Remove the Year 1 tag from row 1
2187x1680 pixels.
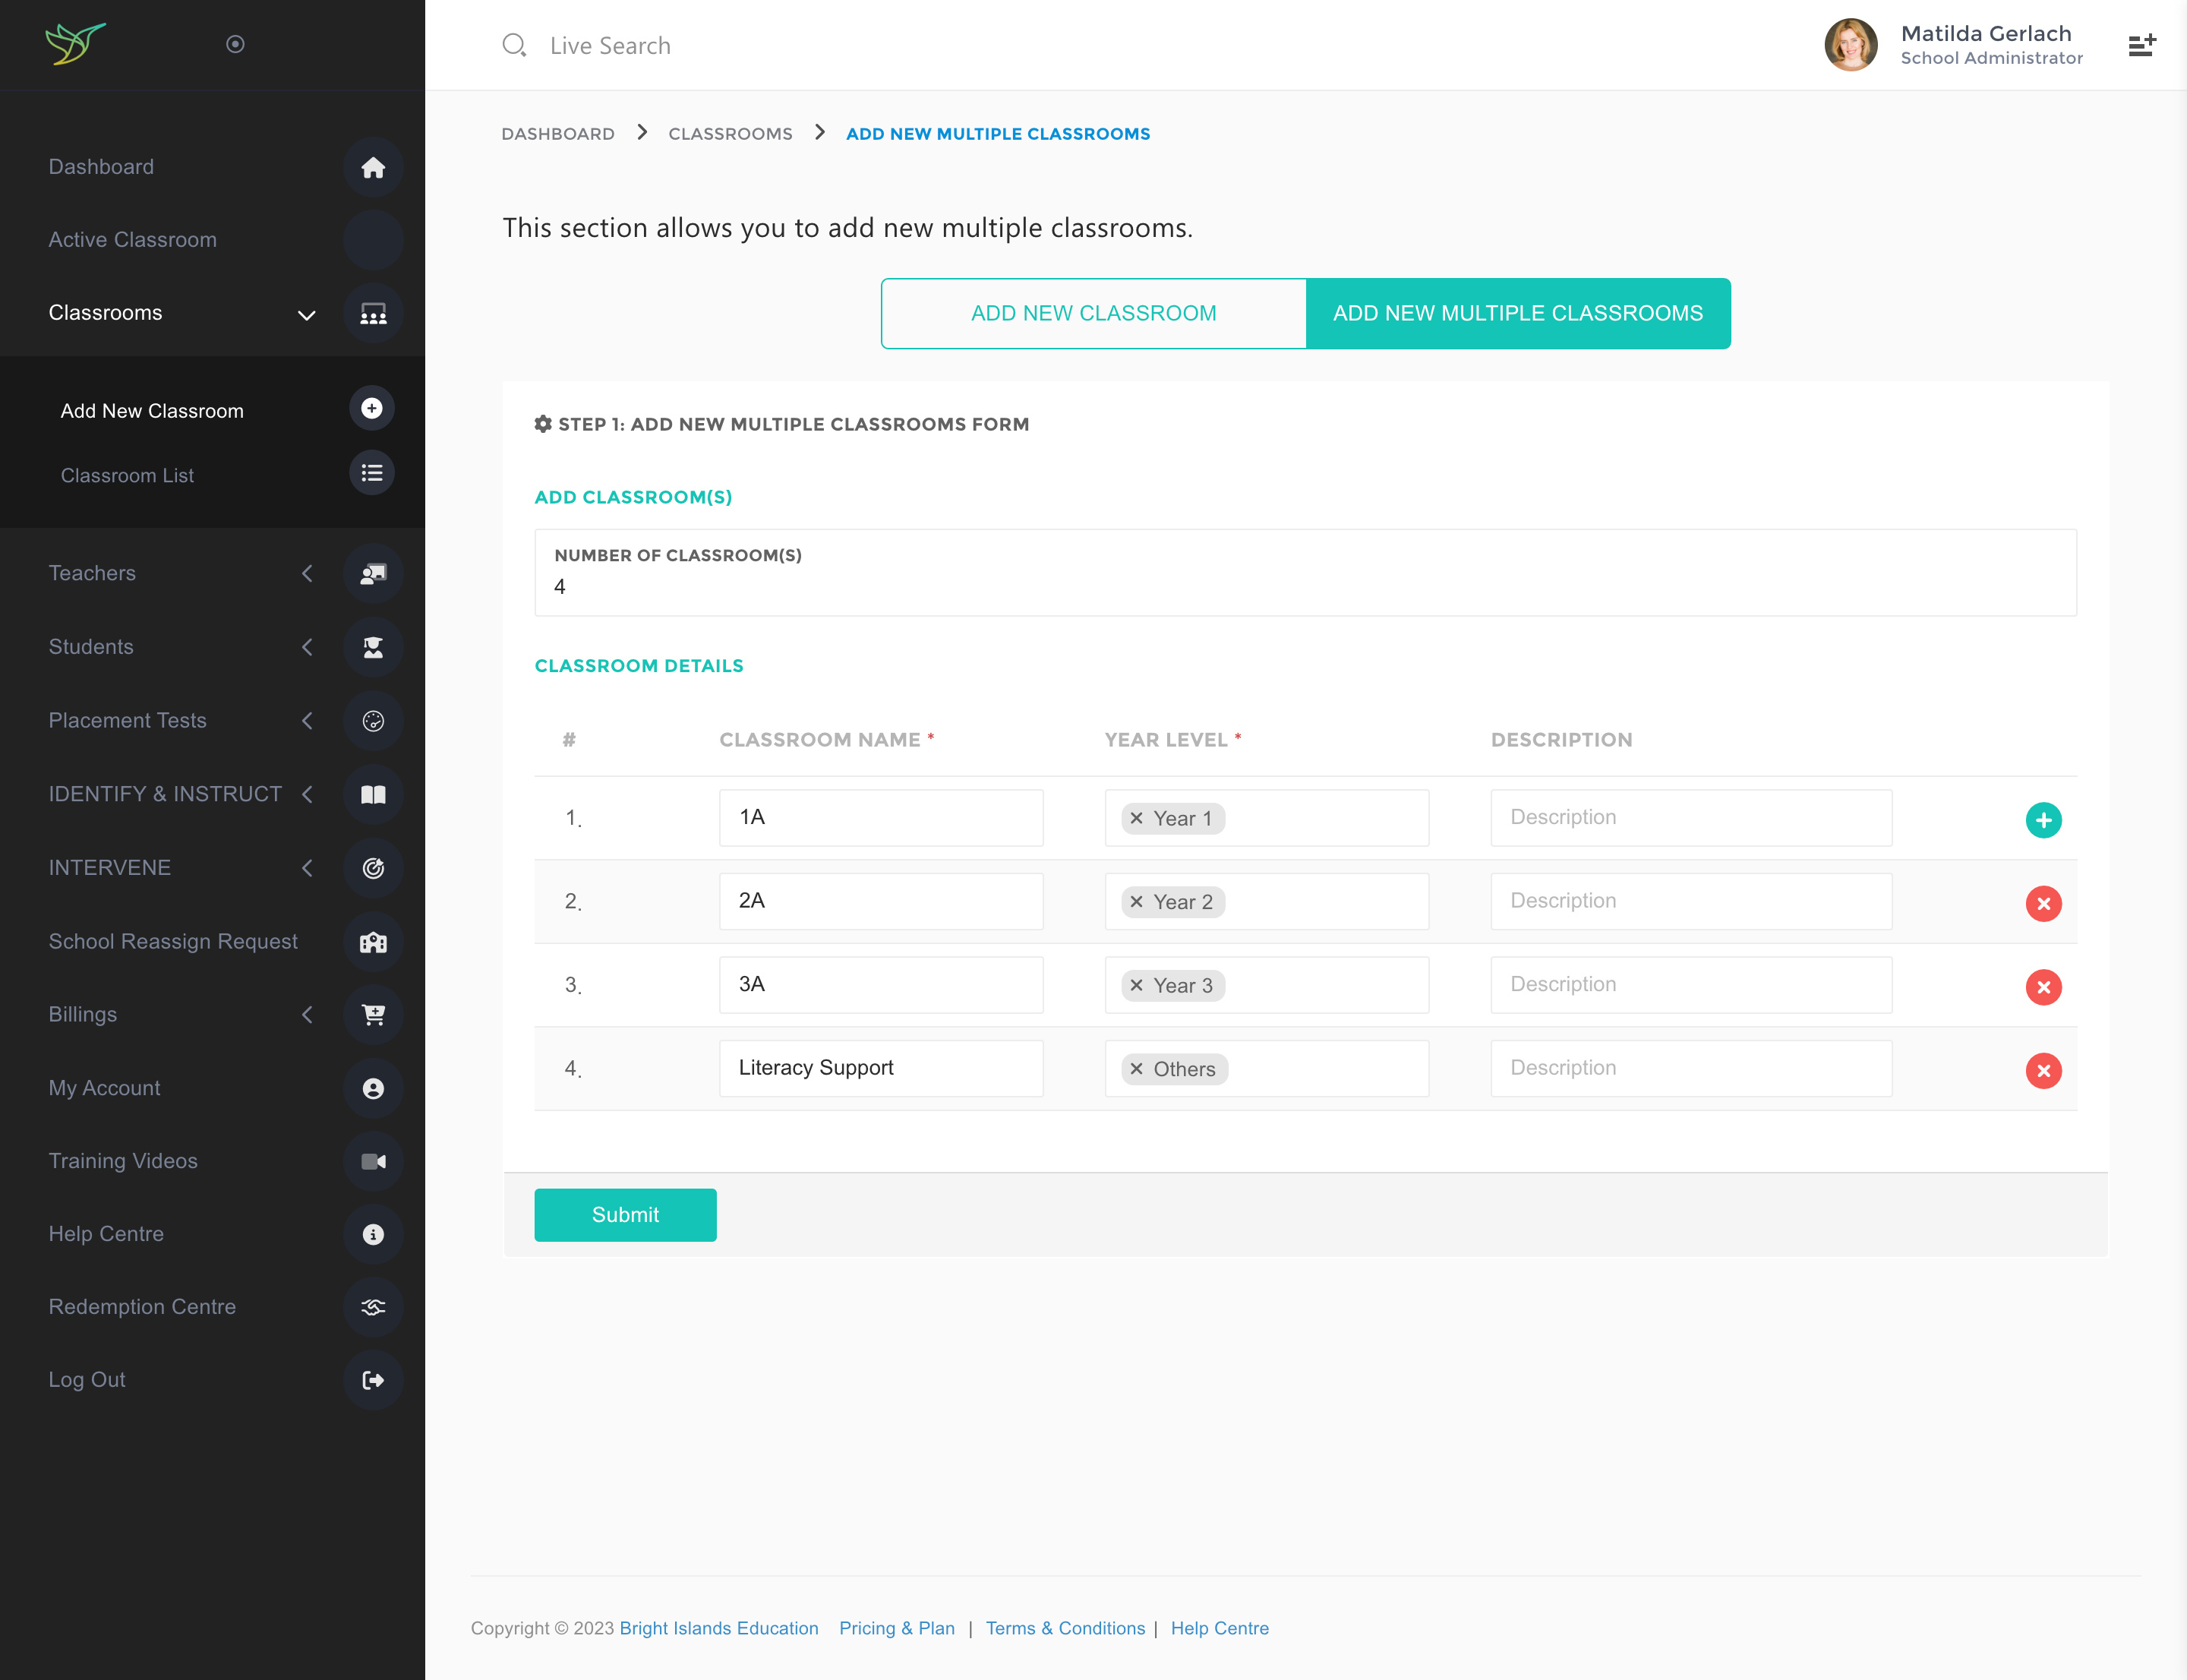[x=1136, y=818]
